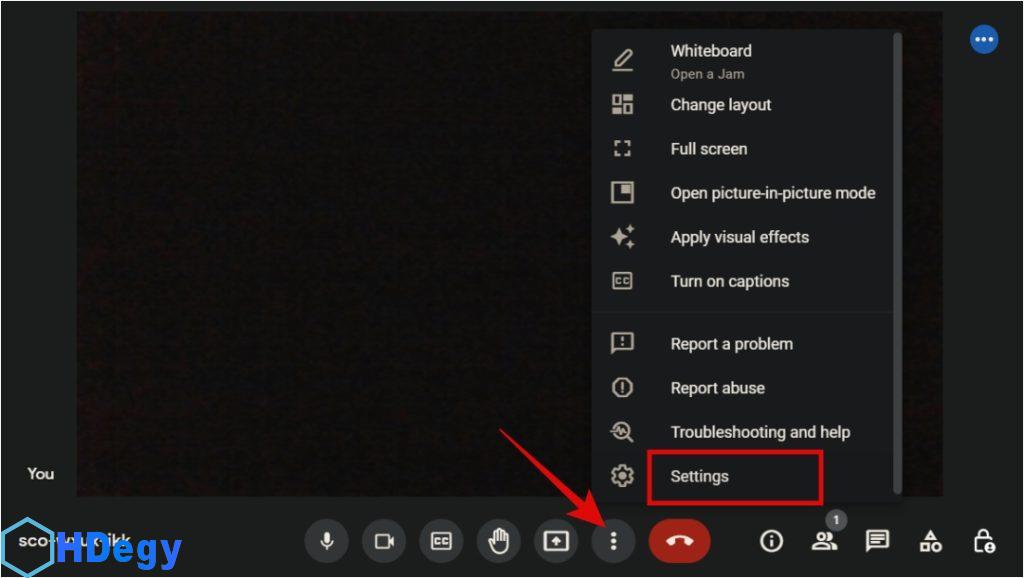This screenshot has height=578, width=1024.
Task: Click the Present now screen share icon
Action: point(555,541)
